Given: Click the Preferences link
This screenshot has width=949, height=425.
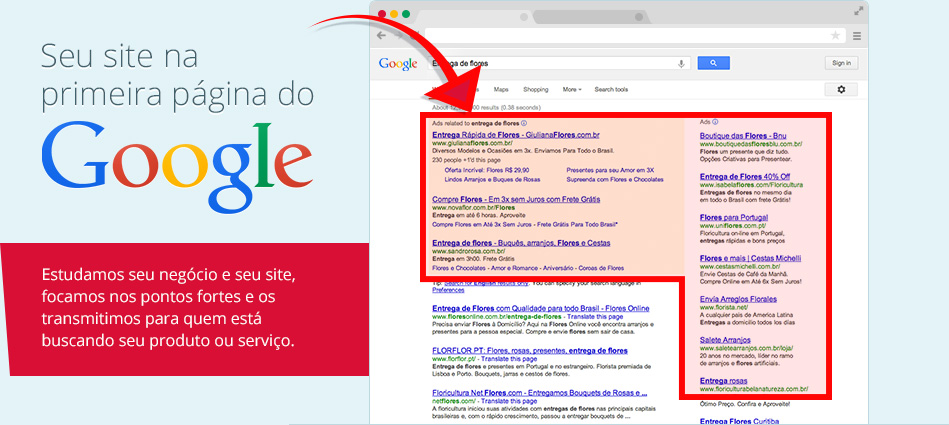Looking at the screenshot, I should tap(448, 290).
